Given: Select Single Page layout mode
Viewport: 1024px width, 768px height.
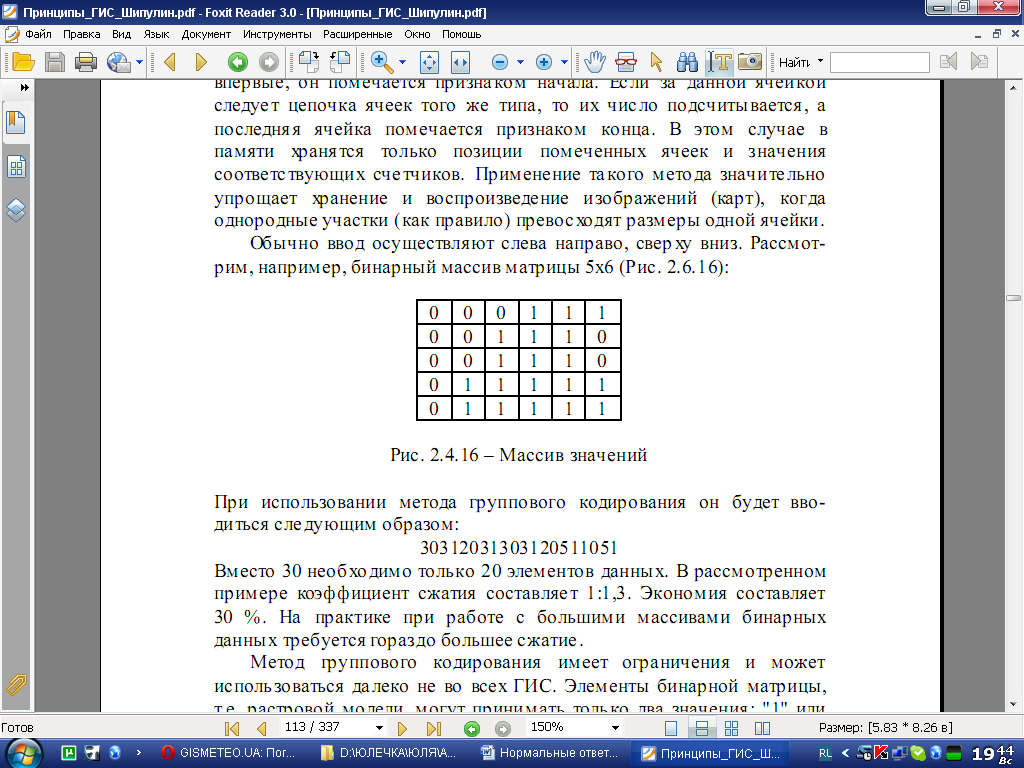Looking at the screenshot, I should coord(671,728).
